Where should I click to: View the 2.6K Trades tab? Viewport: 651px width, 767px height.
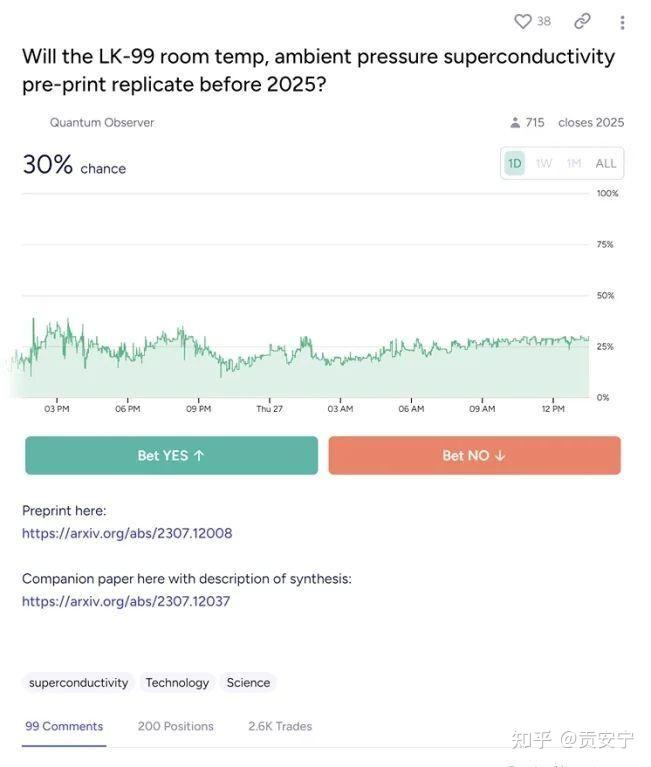280,726
